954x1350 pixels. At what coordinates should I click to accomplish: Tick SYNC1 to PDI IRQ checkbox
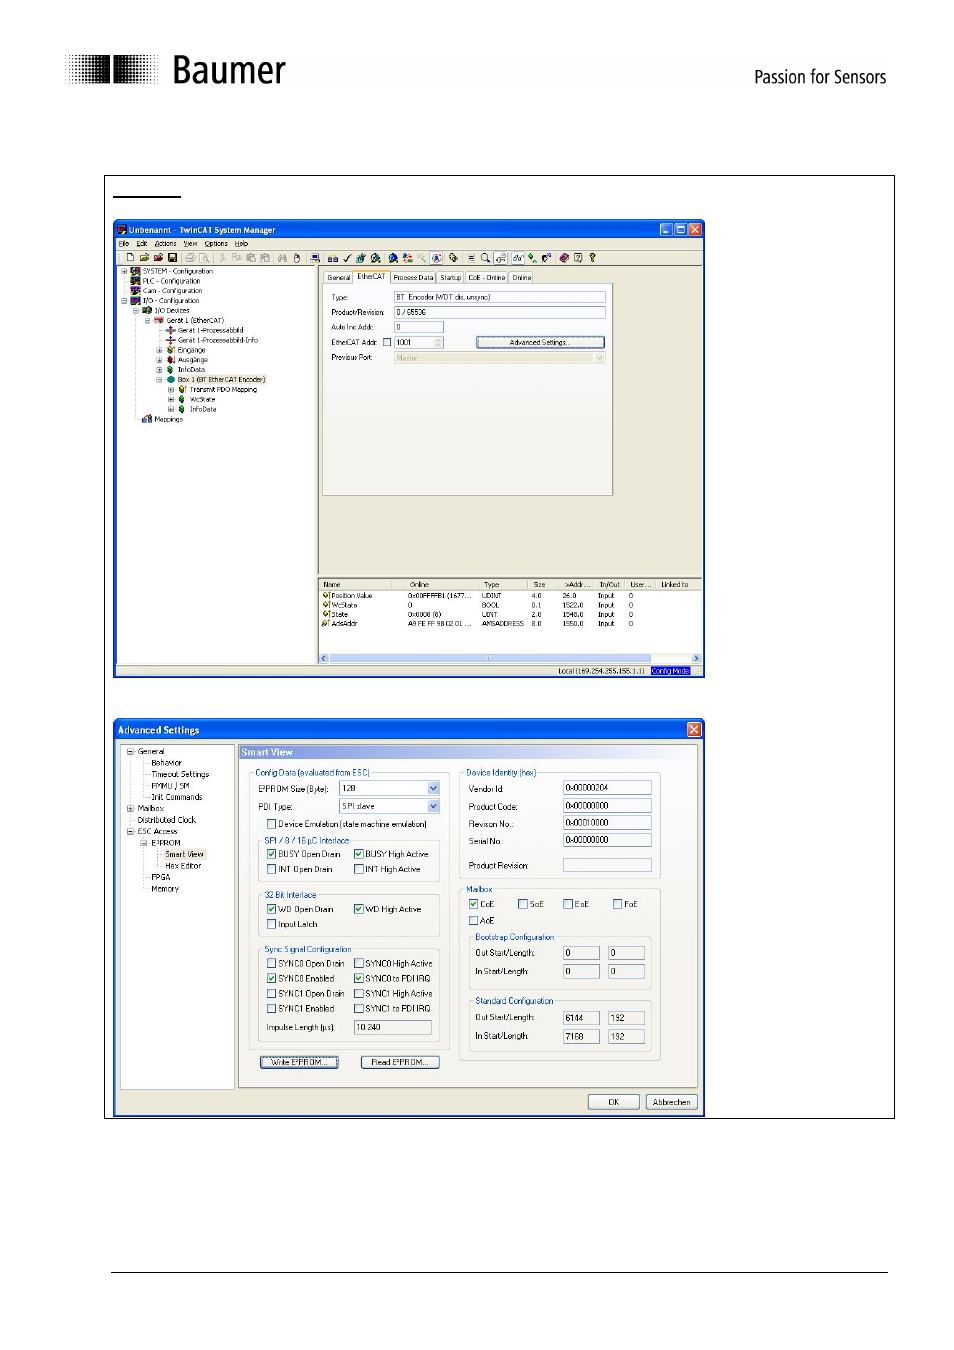pyautogui.click(x=358, y=1008)
